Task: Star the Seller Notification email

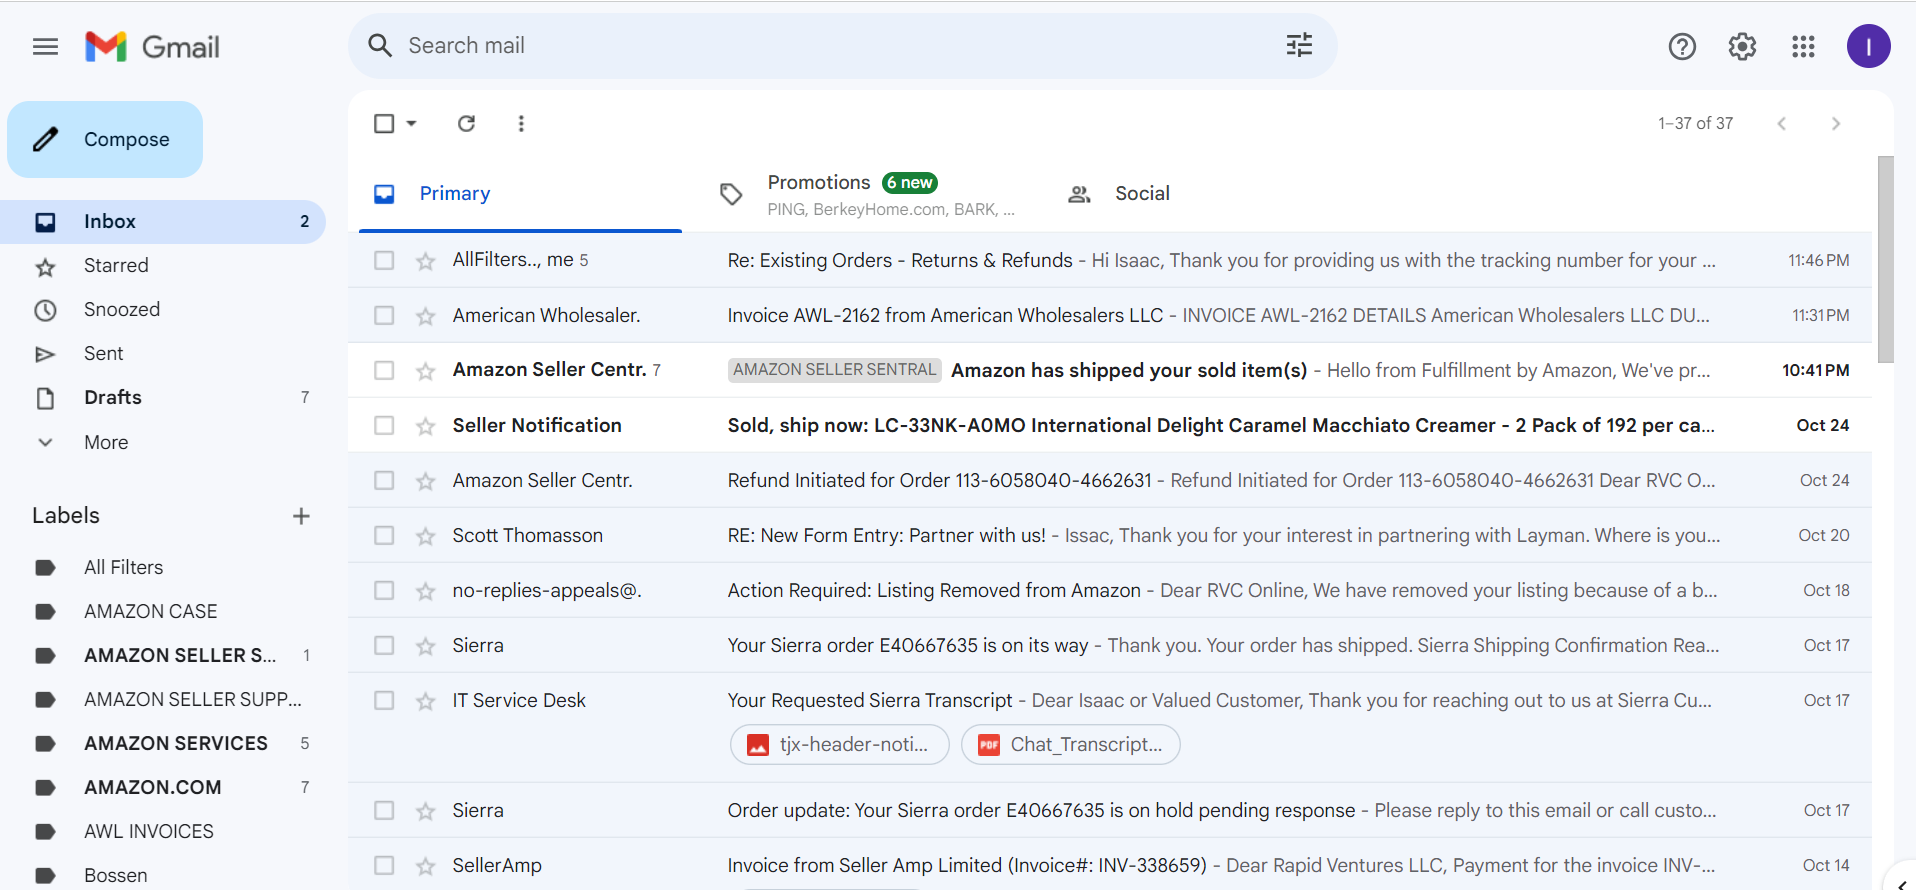Action: click(x=426, y=426)
